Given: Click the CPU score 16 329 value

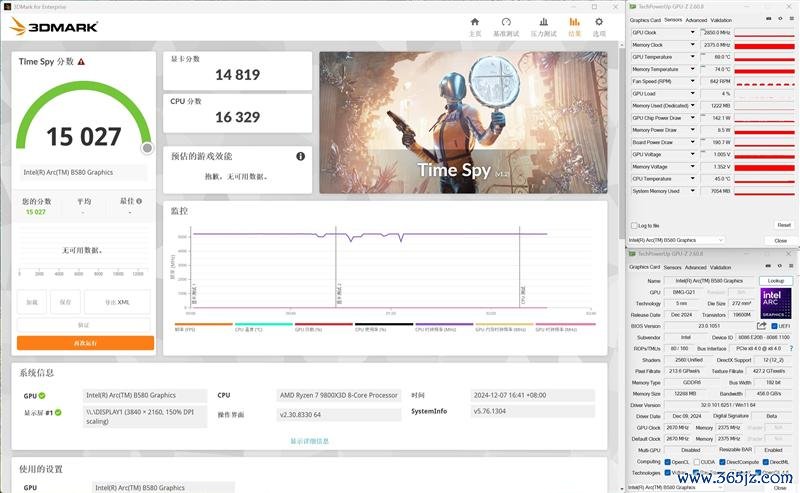Looking at the screenshot, I should 237,117.
